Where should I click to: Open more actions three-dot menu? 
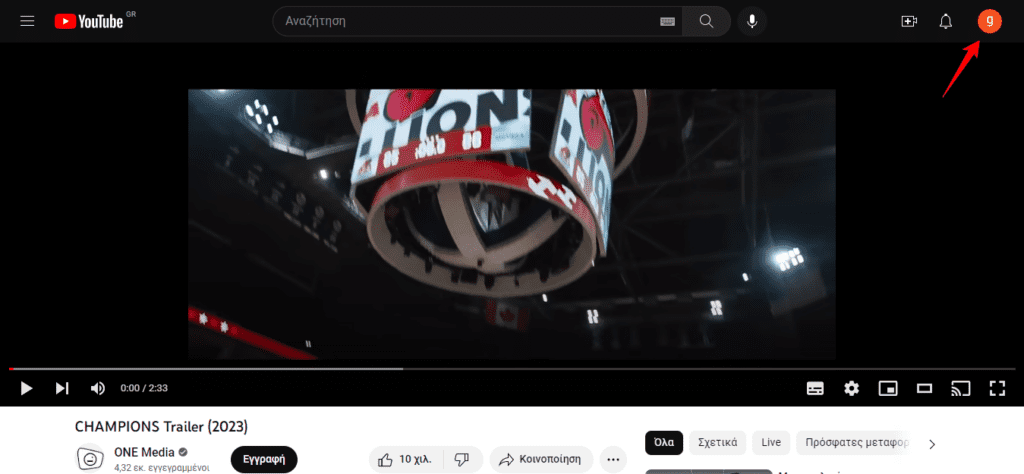pyautogui.click(x=613, y=459)
